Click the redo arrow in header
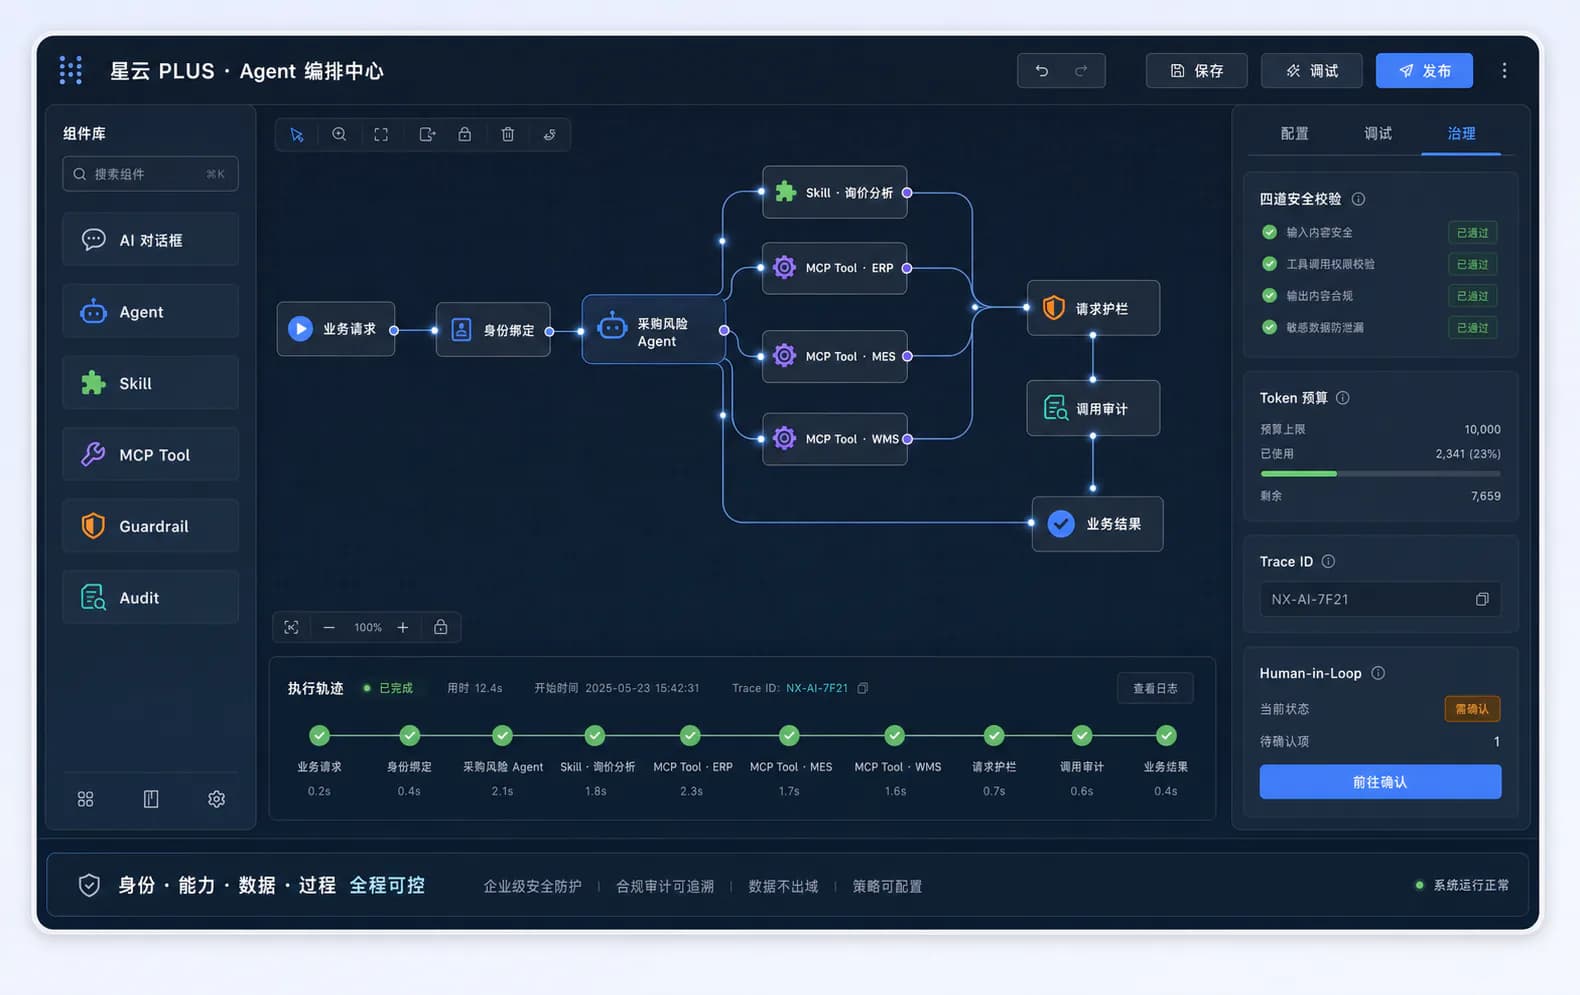 pos(1081,71)
